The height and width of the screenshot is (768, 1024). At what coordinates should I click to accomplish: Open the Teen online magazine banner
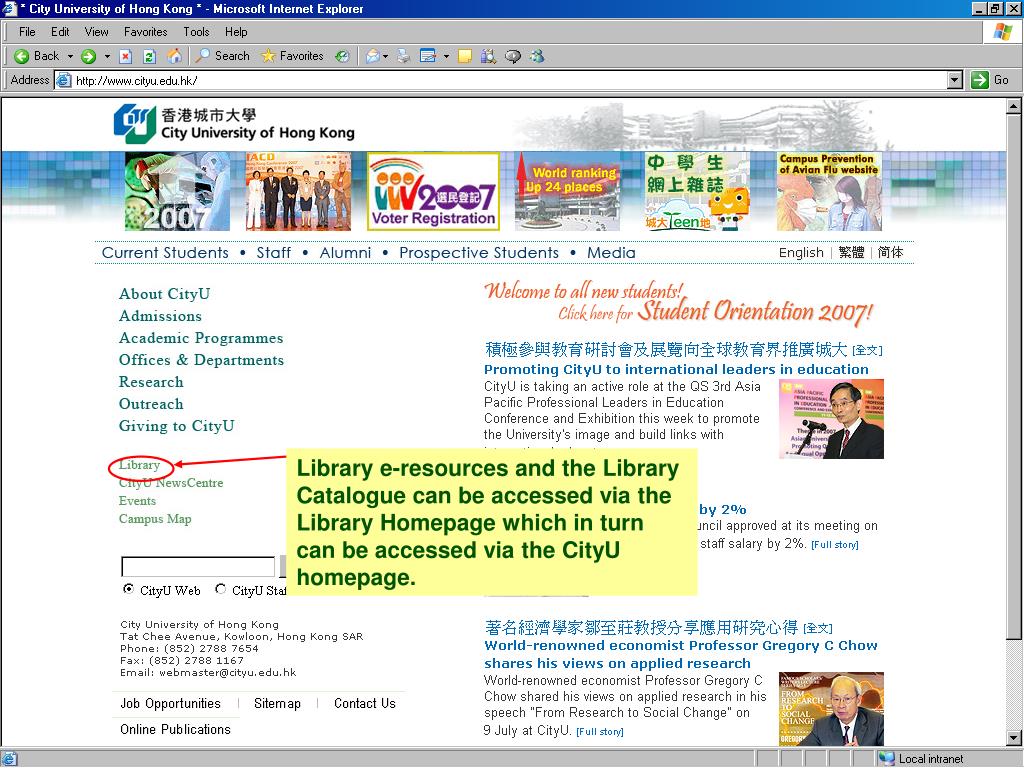pos(697,191)
